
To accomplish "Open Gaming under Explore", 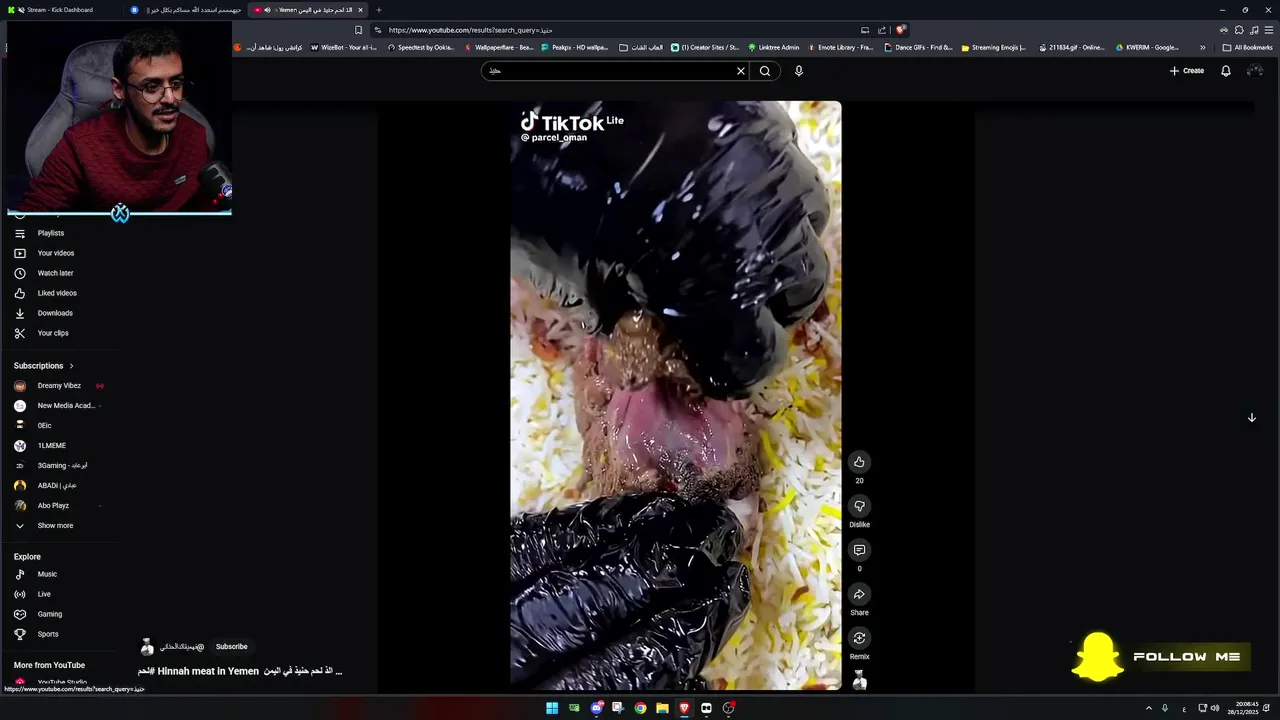I will (x=50, y=614).
